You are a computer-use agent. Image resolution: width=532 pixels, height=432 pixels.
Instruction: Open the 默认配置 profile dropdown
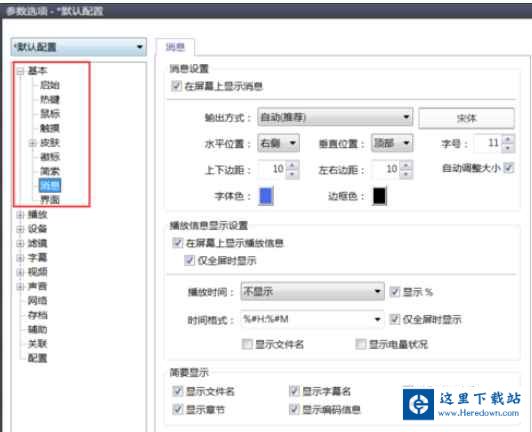tap(79, 47)
